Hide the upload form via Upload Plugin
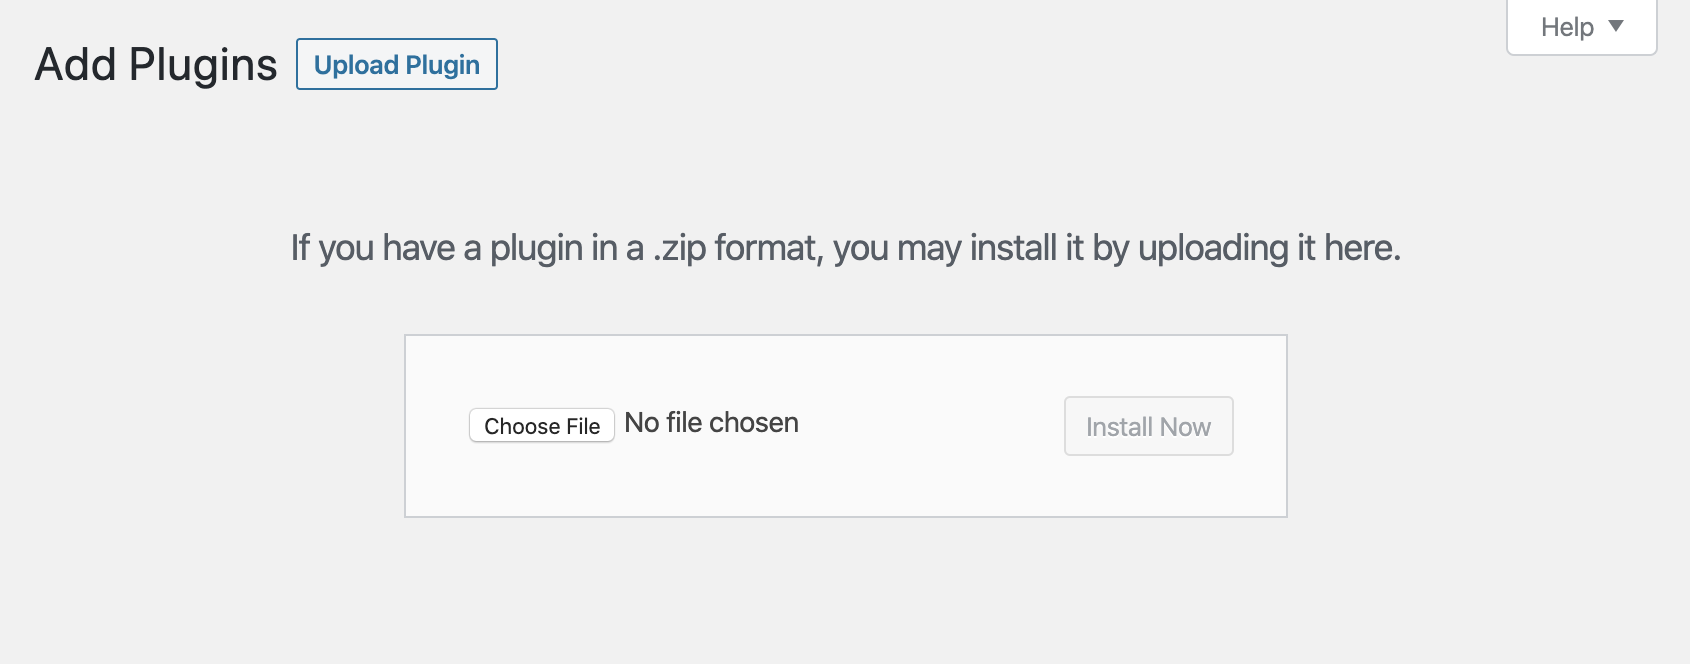This screenshot has width=1690, height=664. (x=397, y=65)
